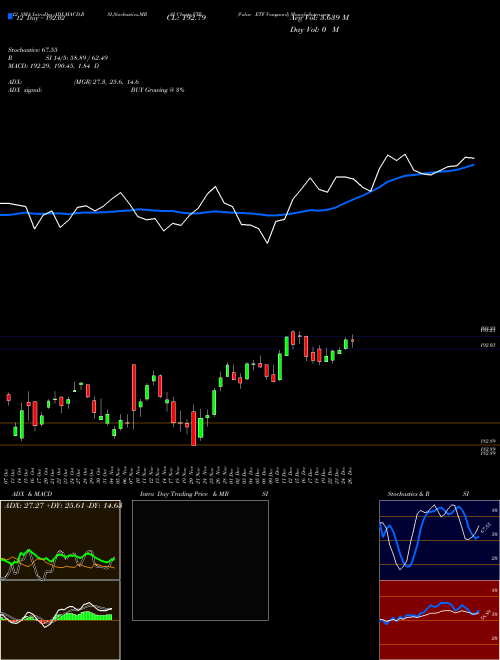Image resolution: width=500 pixels, height=660 pixels.
Task: Click the right end of the blue SMA line
Action: [x=474, y=165]
